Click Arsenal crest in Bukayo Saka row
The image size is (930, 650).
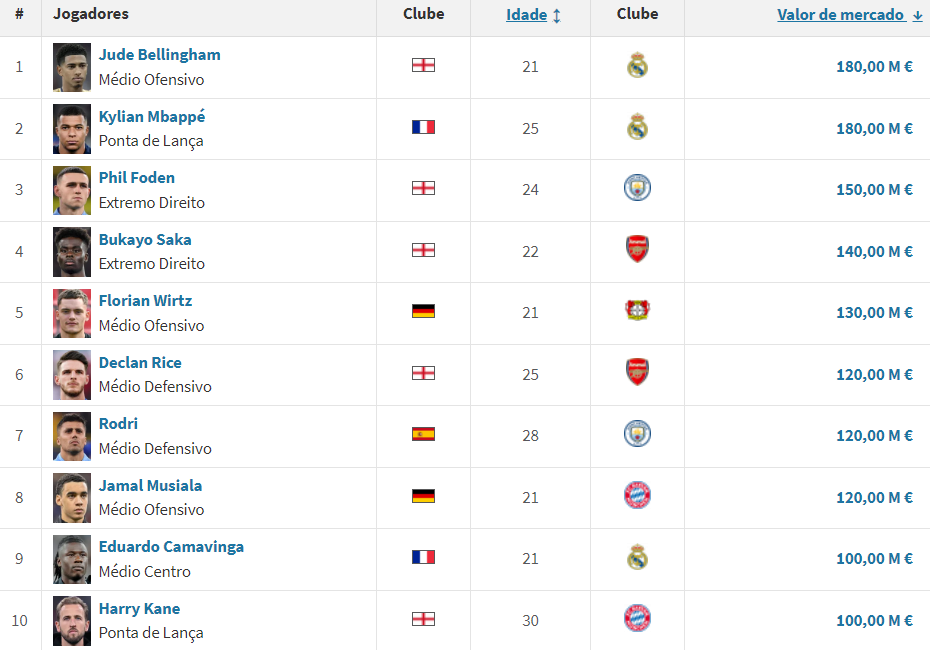point(637,249)
